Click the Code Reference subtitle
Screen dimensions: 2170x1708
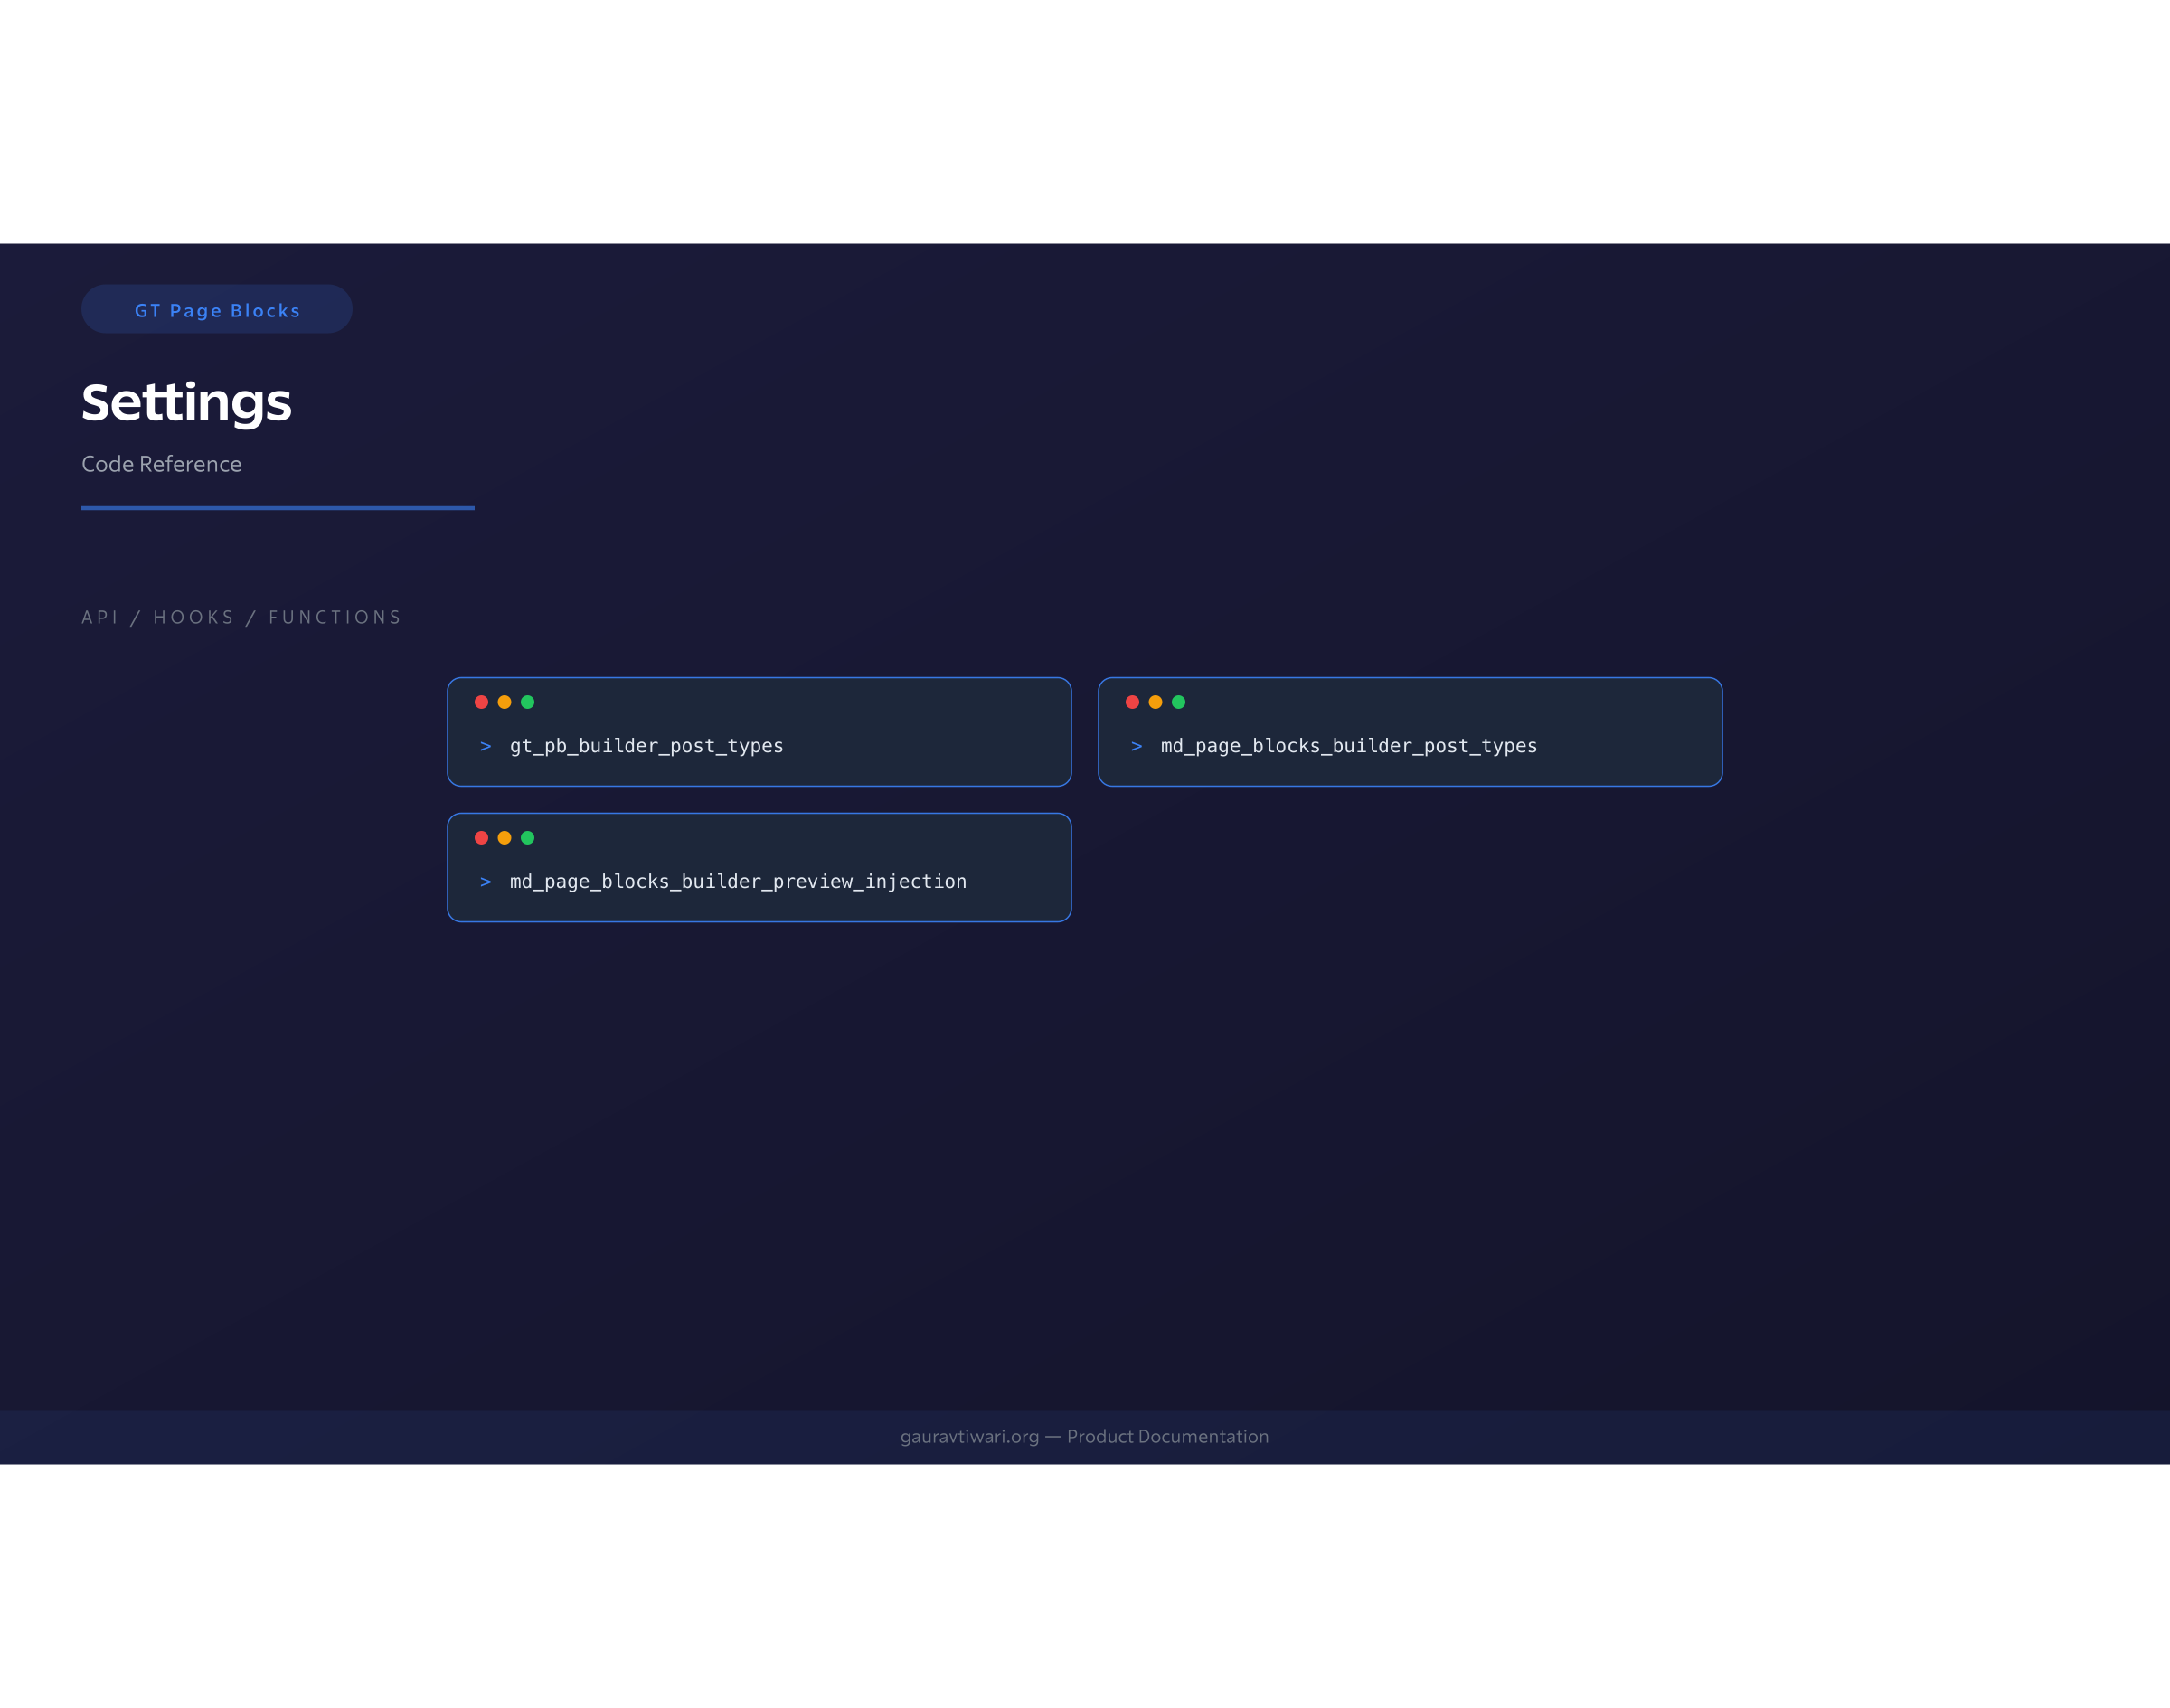click(x=161, y=464)
